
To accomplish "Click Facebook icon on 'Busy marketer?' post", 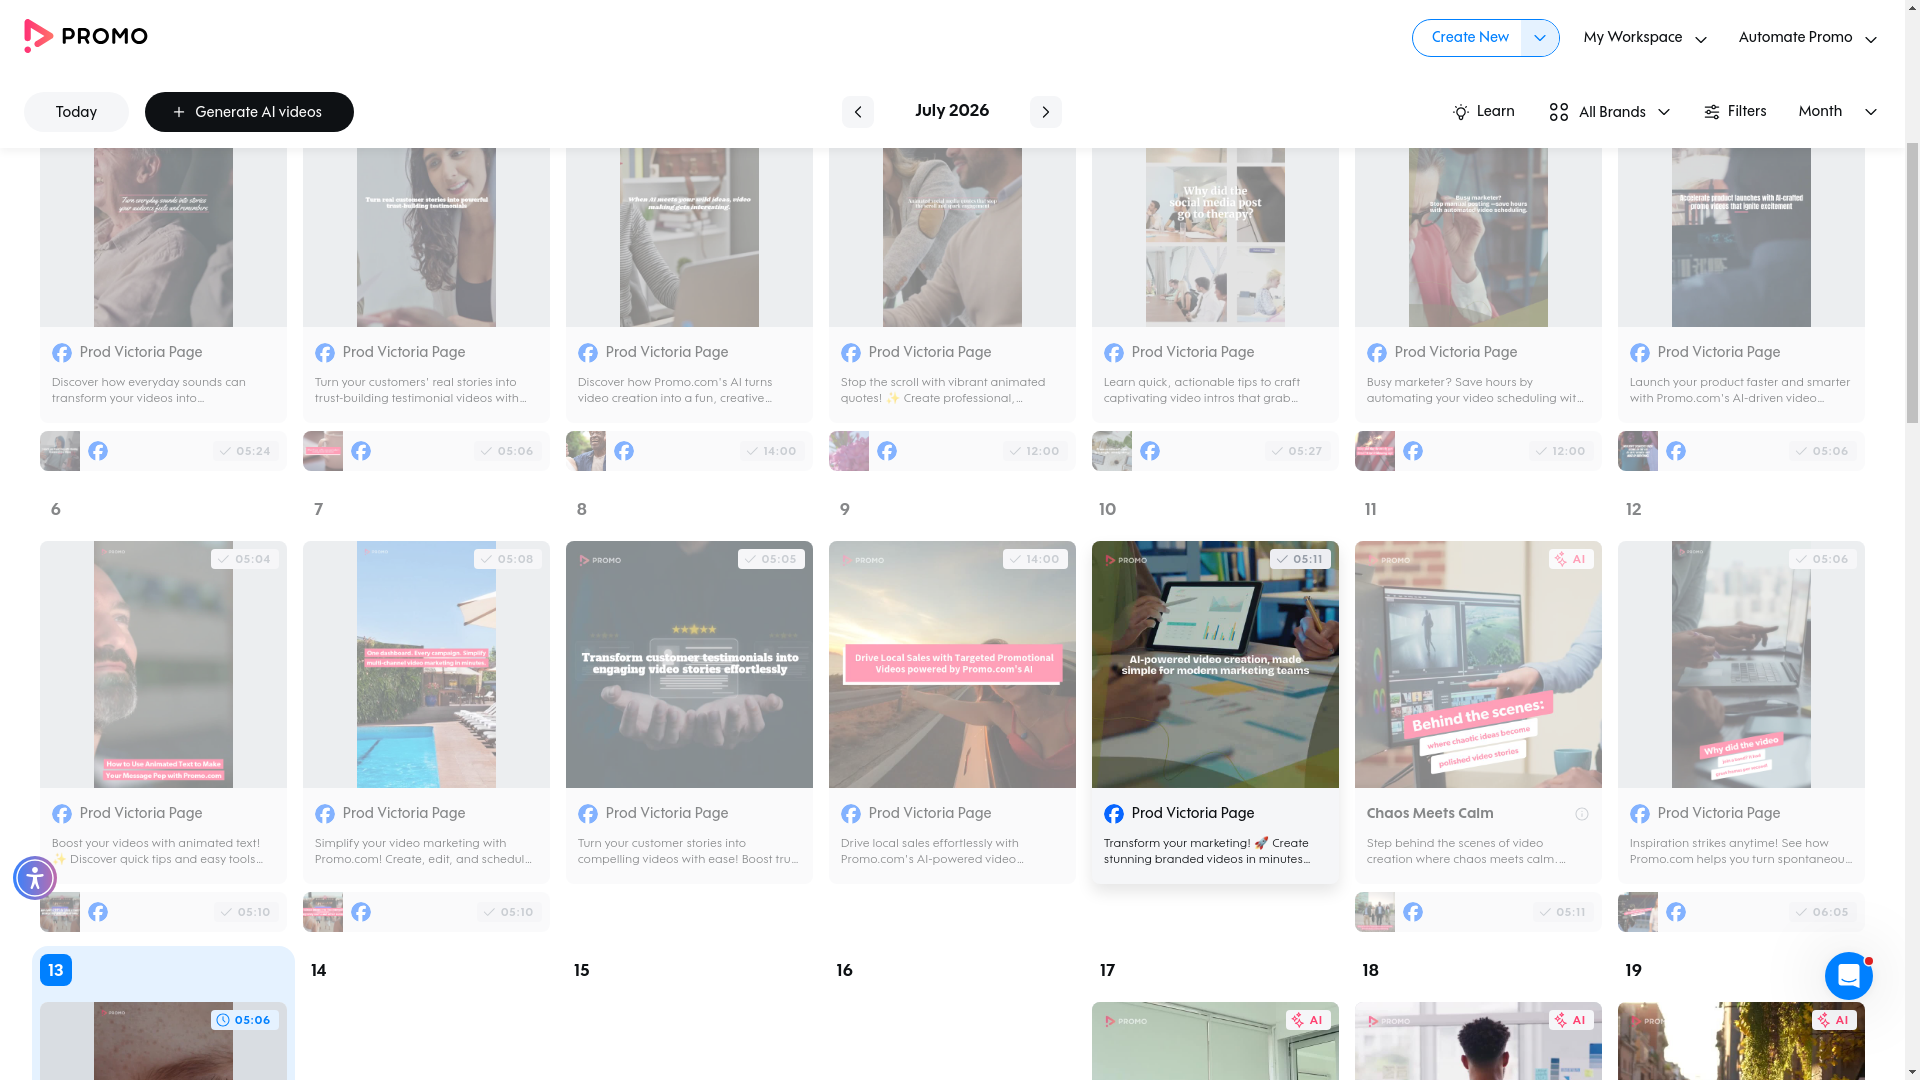I will point(1377,353).
